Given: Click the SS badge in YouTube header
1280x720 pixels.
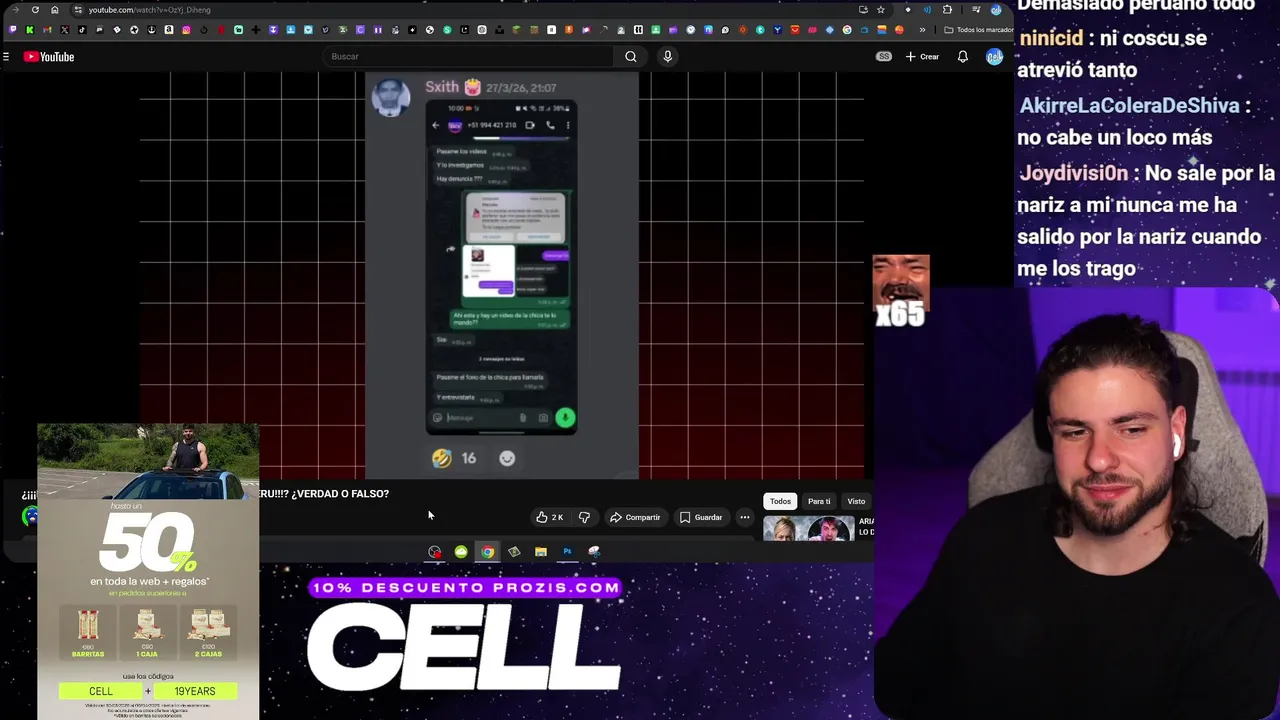Looking at the screenshot, I should pyautogui.click(x=884, y=57).
